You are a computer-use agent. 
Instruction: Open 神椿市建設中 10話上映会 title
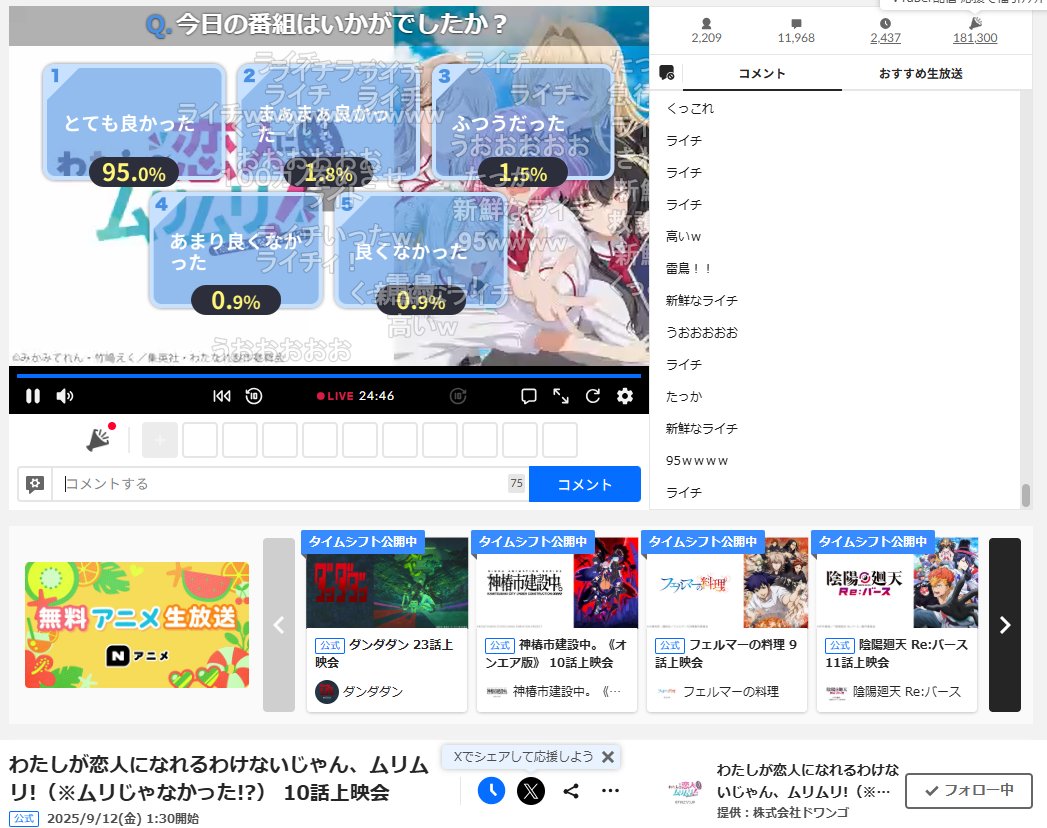(x=556, y=653)
